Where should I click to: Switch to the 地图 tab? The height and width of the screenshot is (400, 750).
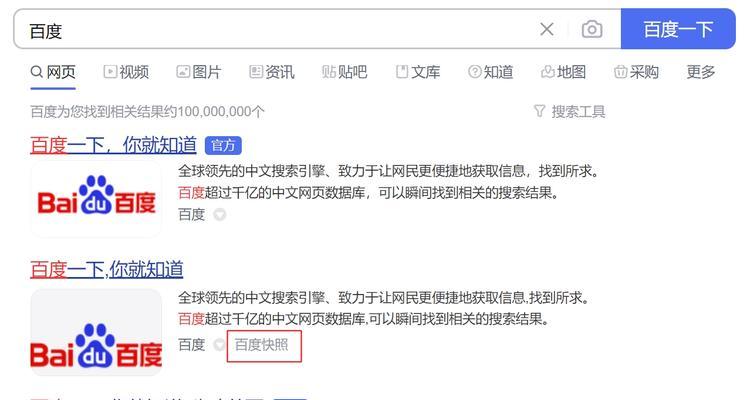563,72
